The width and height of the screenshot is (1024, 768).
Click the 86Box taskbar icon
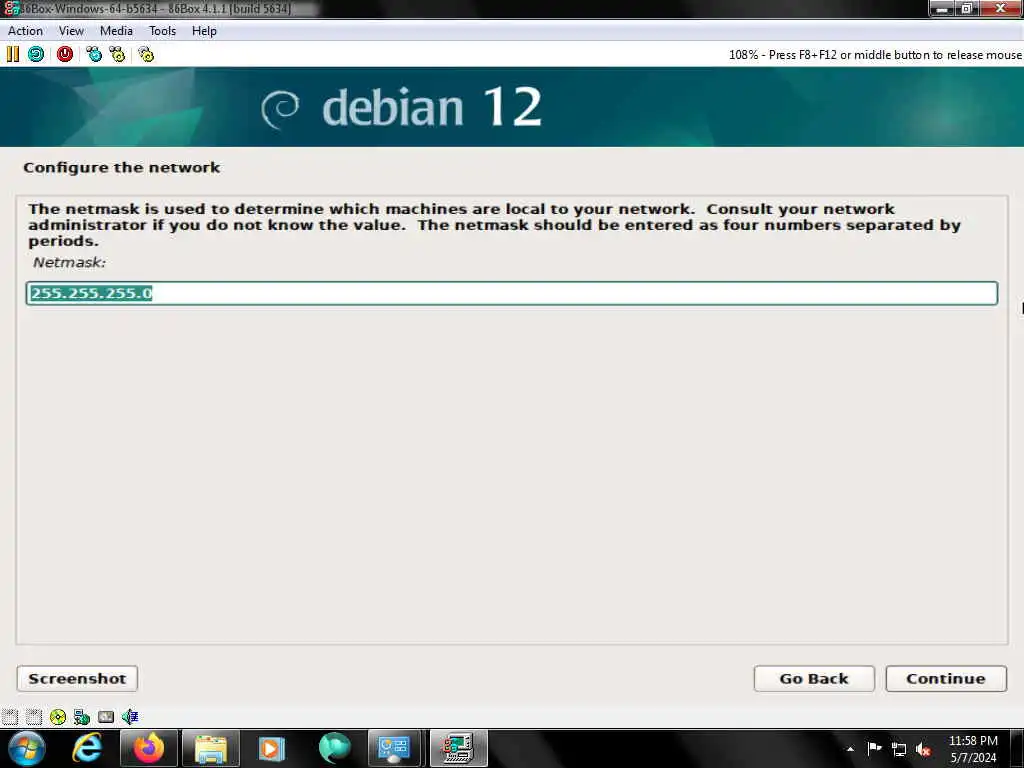[458, 748]
